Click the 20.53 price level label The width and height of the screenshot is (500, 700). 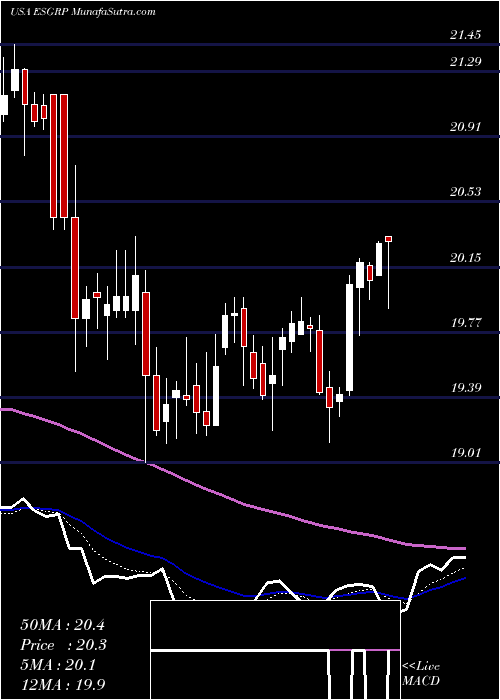(x=466, y=192)
